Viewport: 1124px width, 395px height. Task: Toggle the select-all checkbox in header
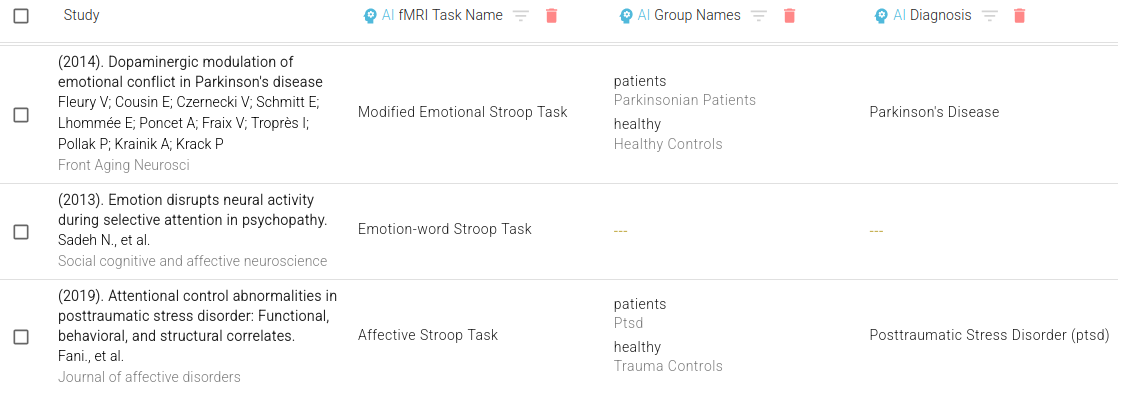point(22,16)
